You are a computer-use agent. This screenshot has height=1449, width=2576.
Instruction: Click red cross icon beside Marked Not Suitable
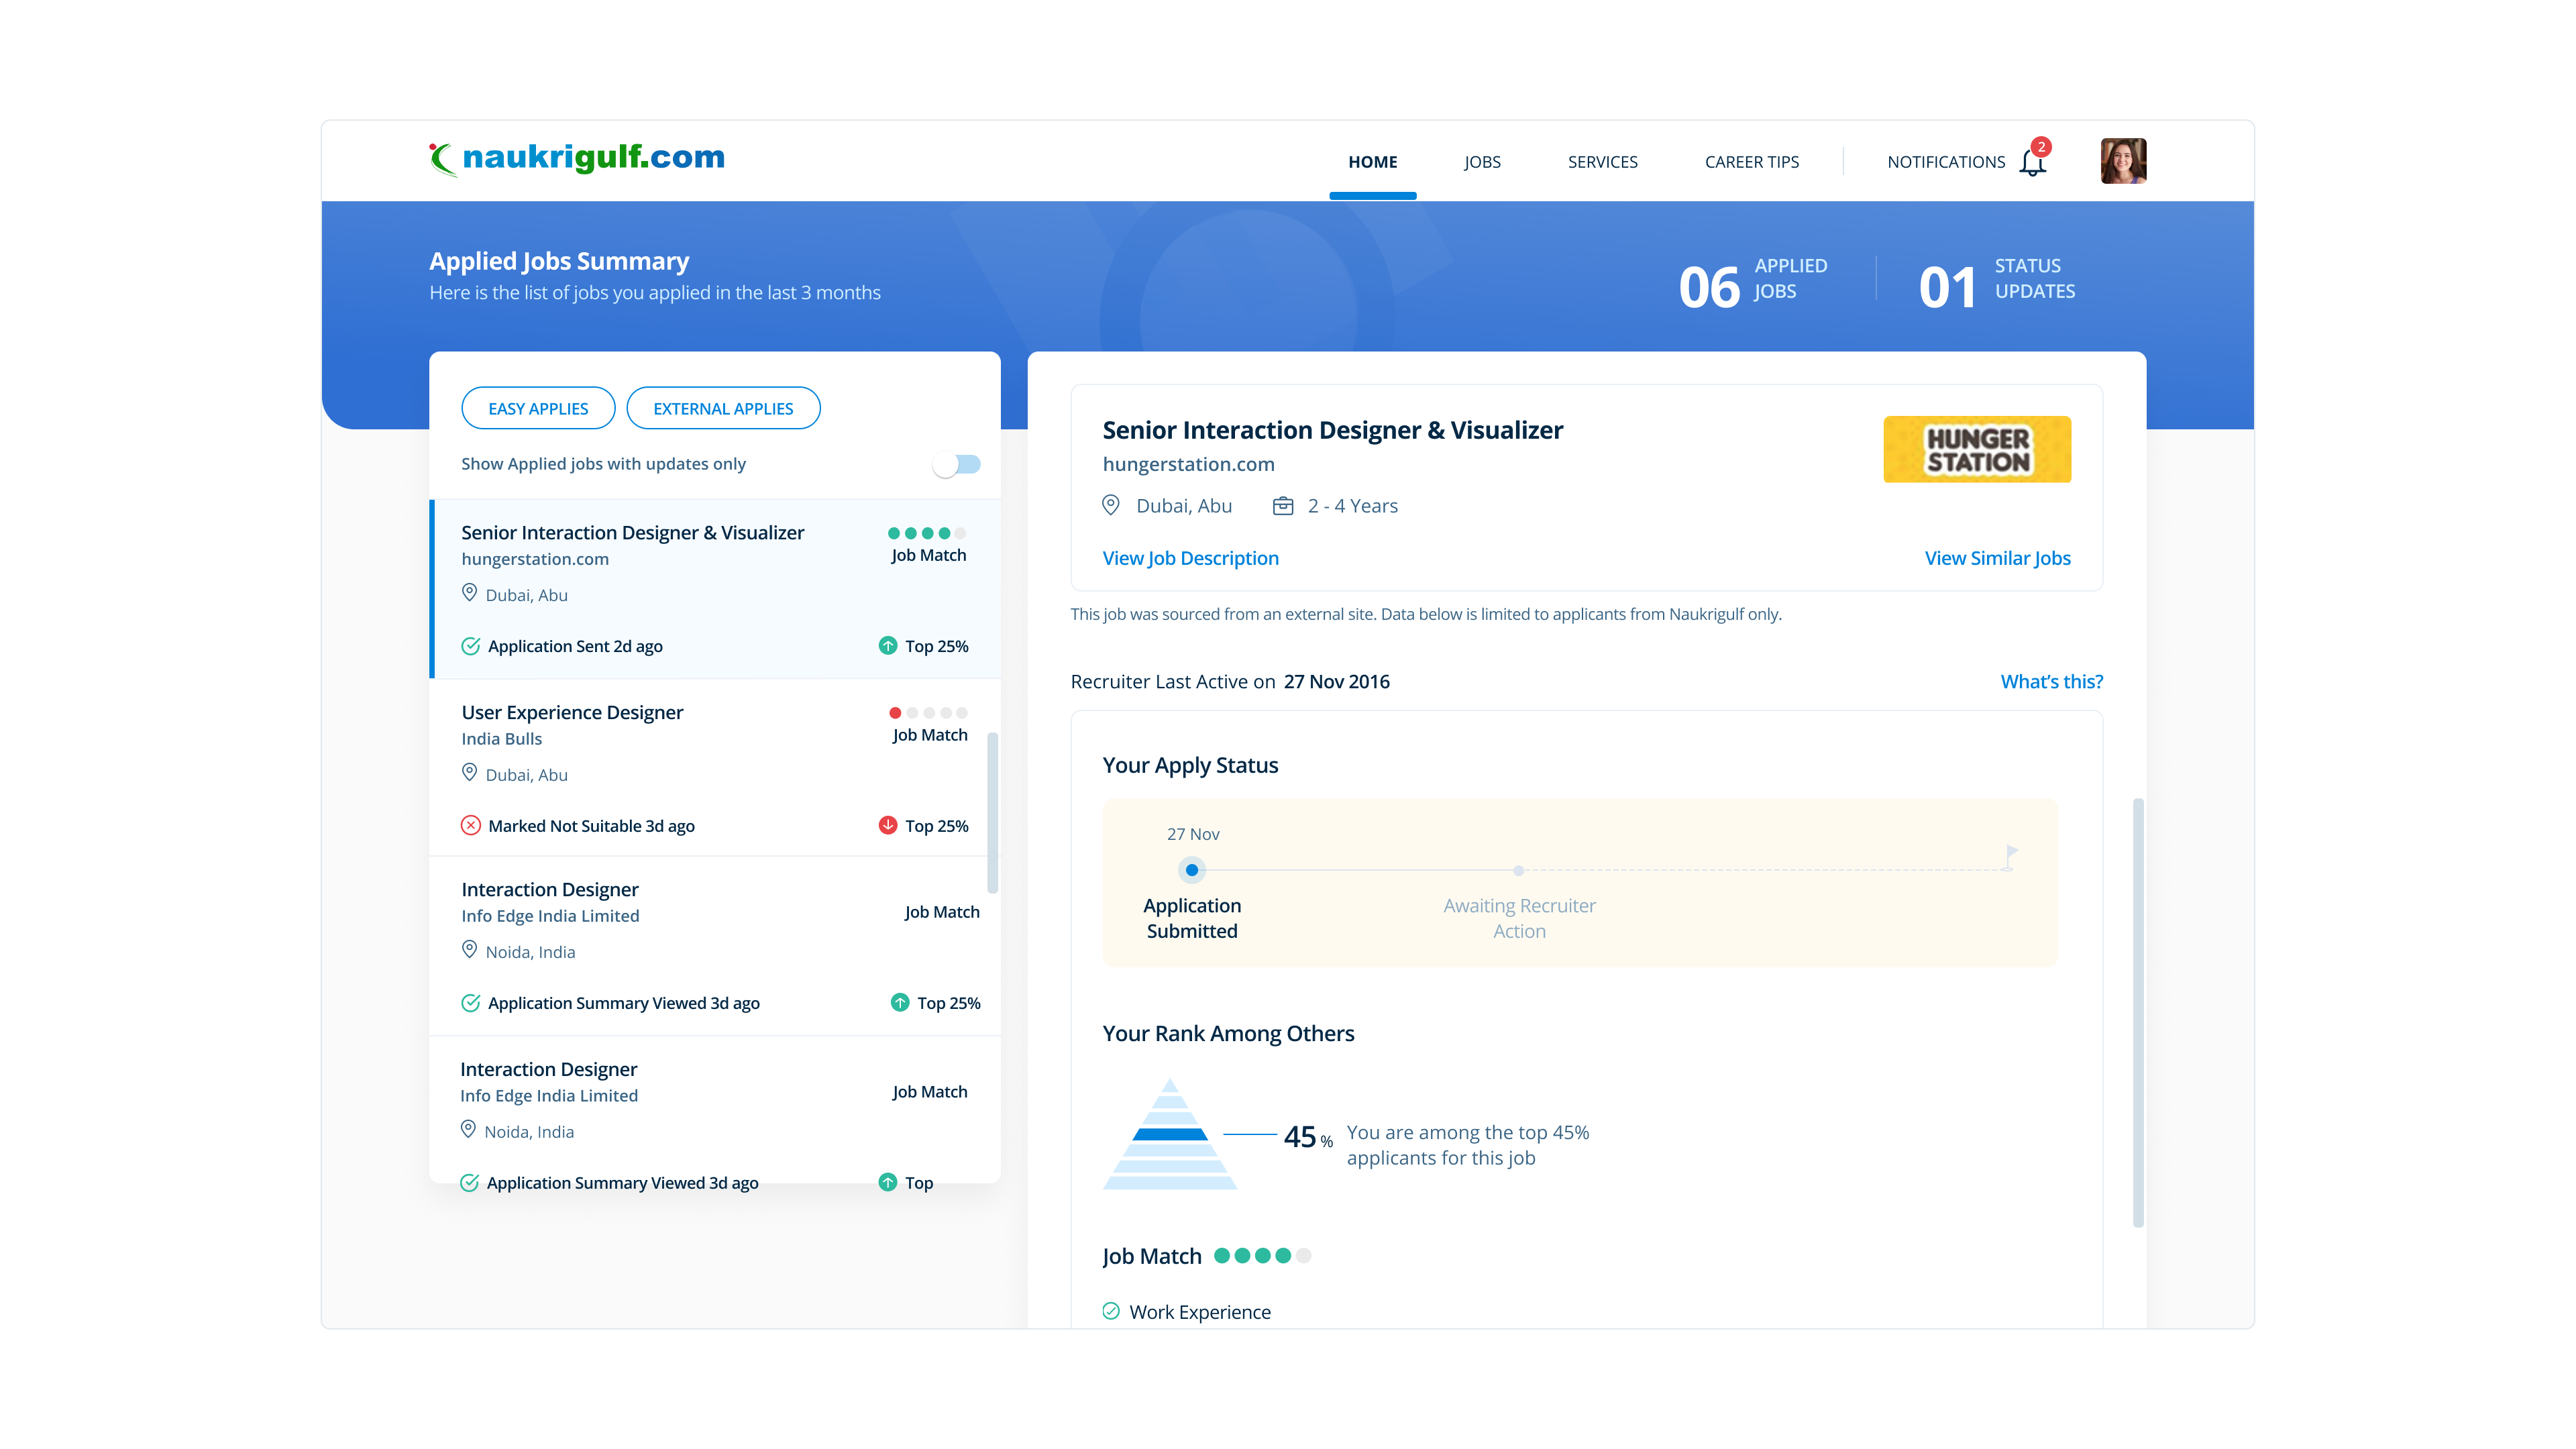pos(470,825)
